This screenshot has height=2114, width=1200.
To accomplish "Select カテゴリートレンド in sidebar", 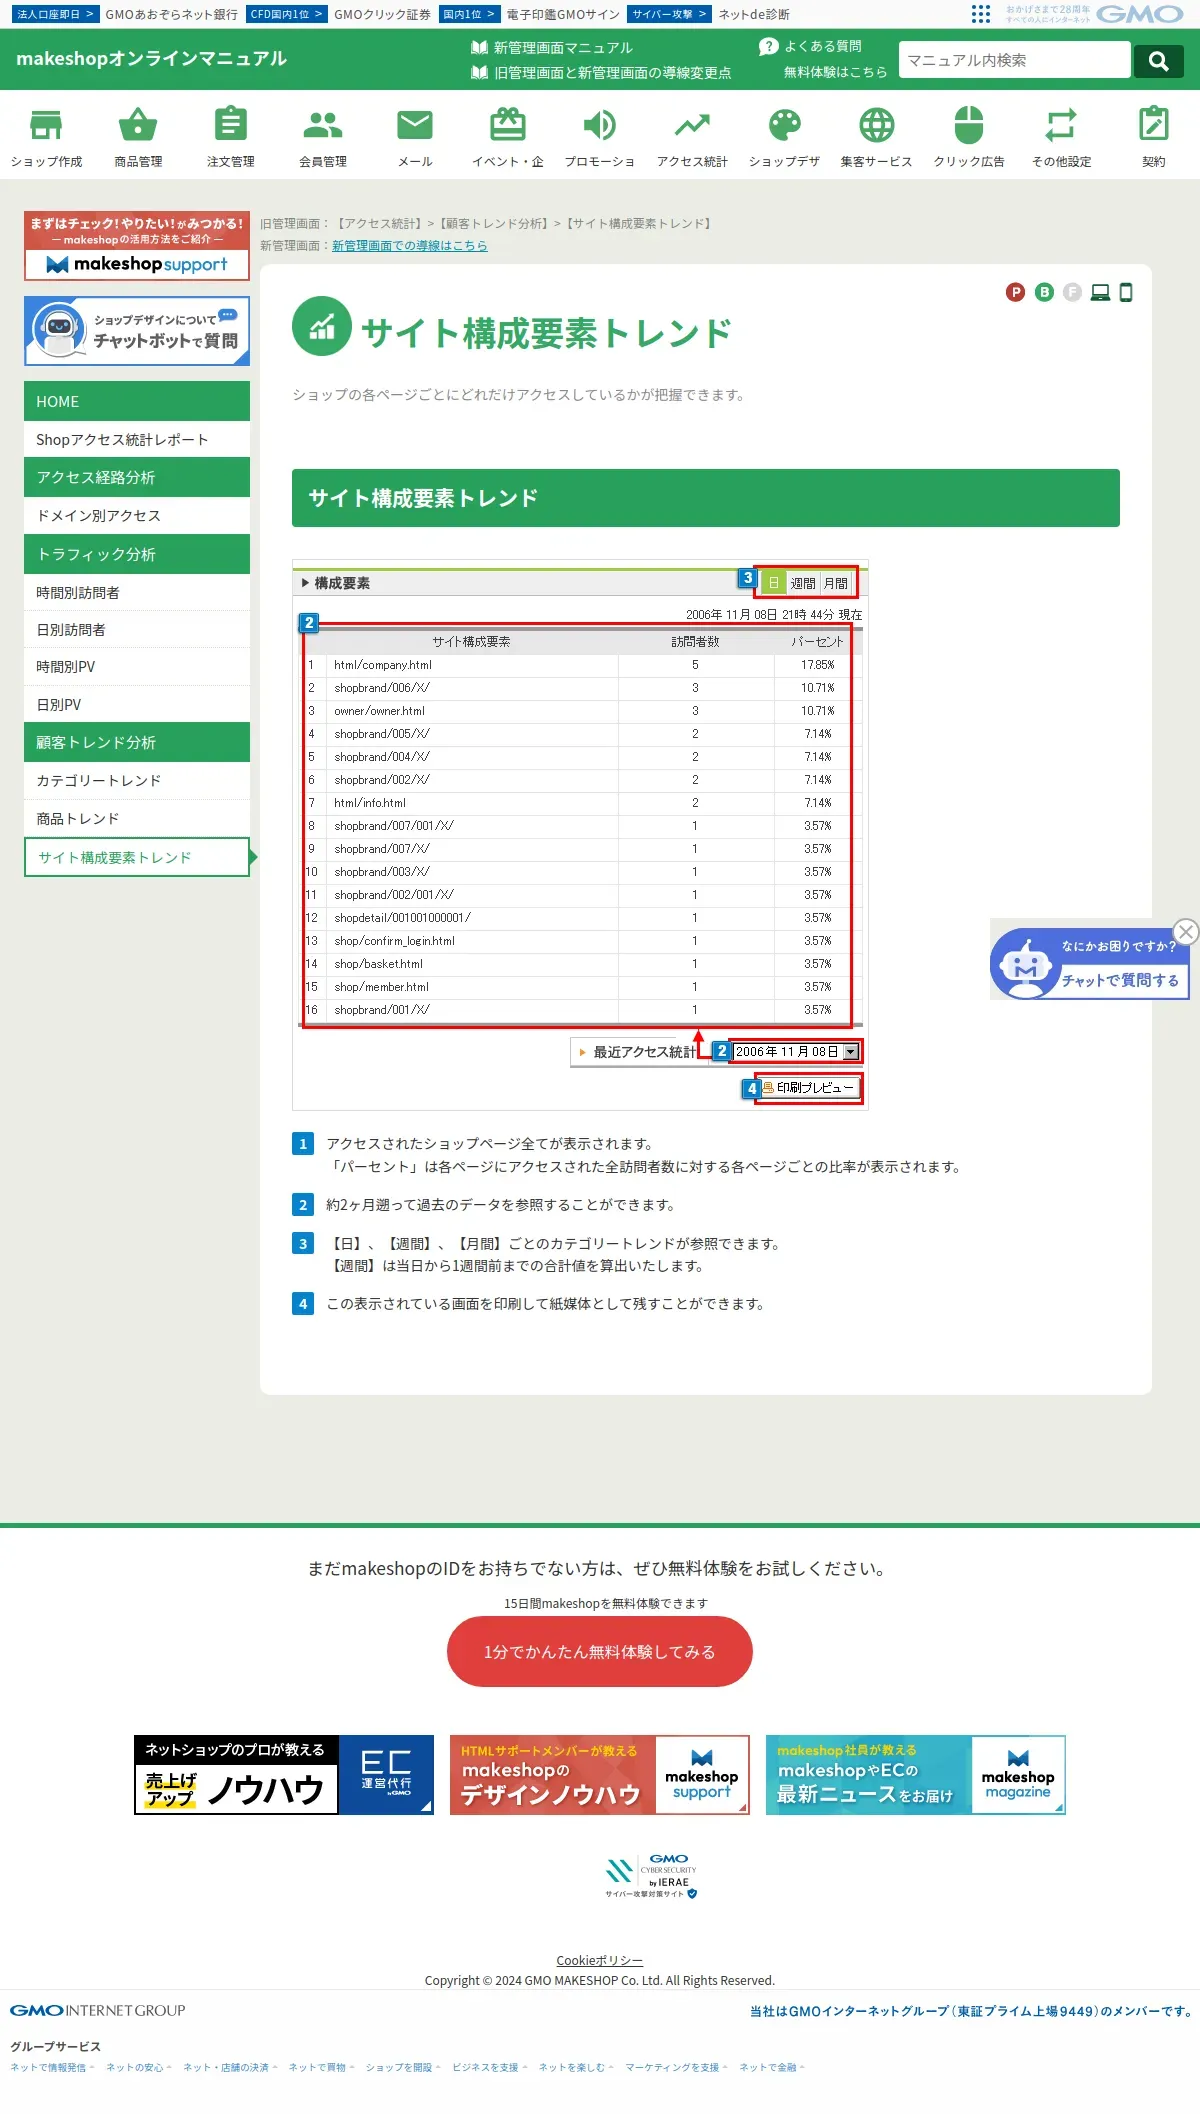I will tap(137, 781).
